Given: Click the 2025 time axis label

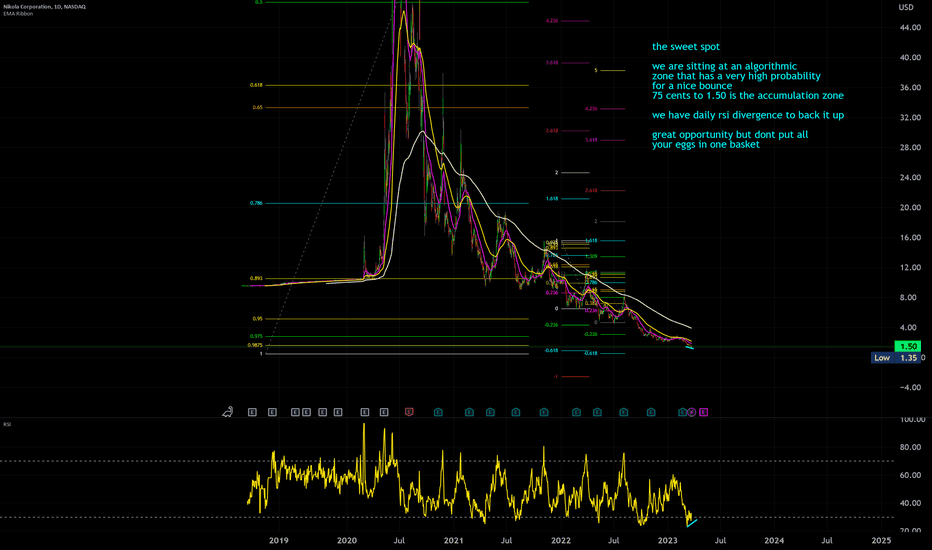Looking at the screenshot, I should 881,540.
